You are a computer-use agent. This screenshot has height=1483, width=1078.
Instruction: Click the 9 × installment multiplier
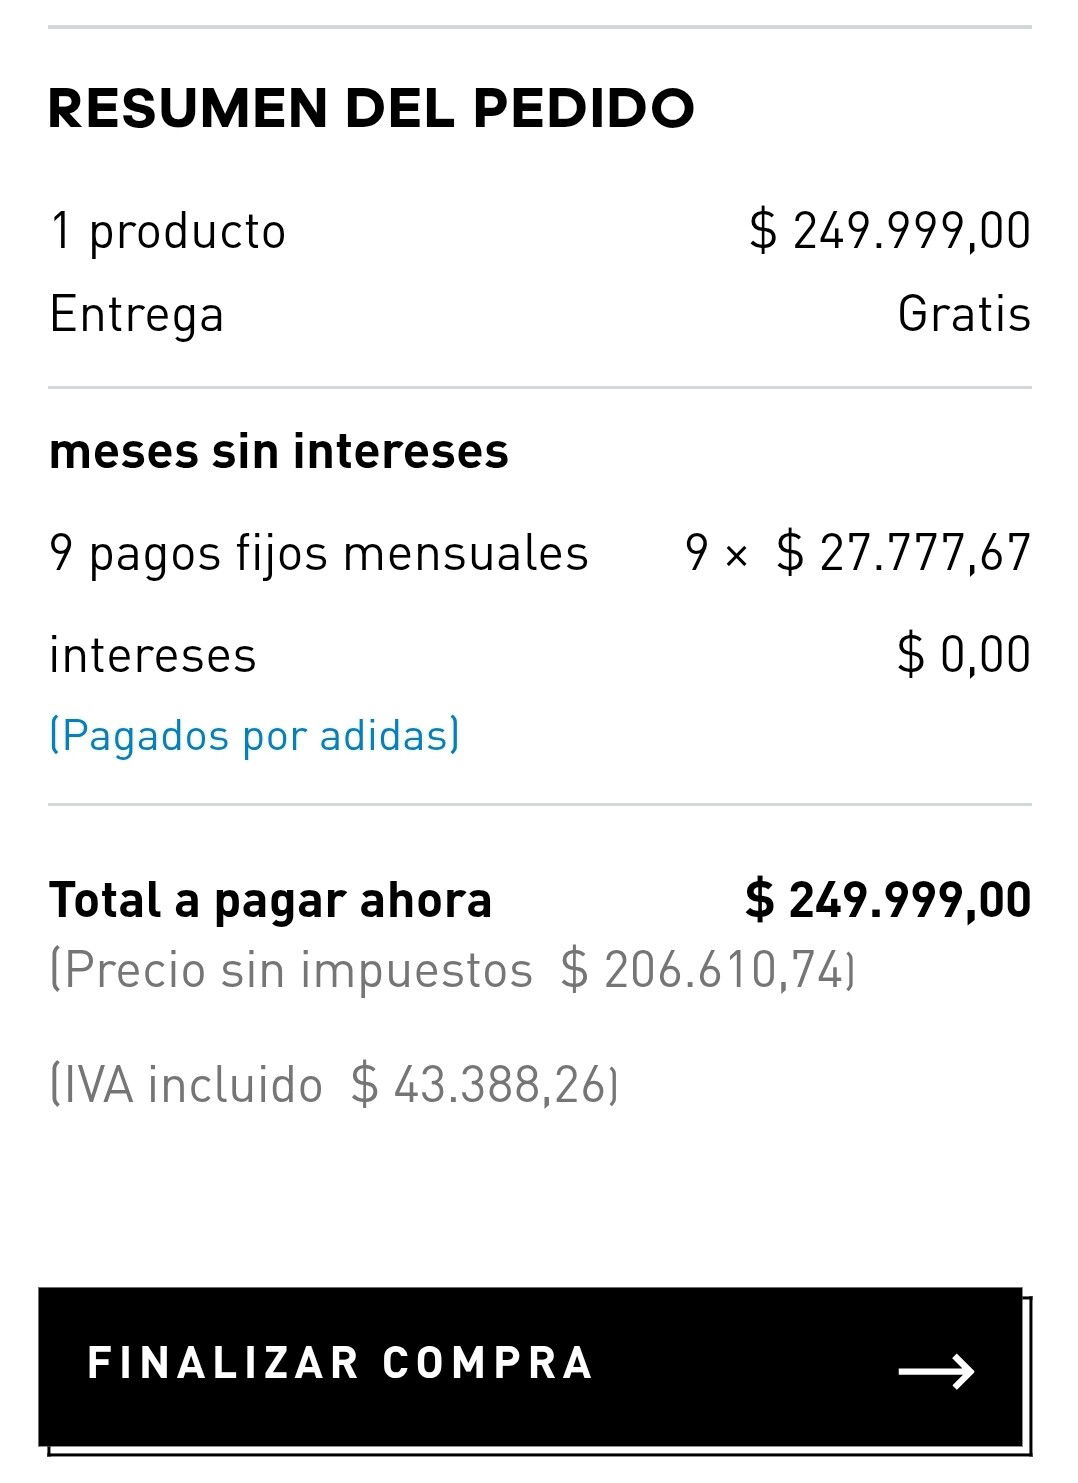[x=717, y=553]
